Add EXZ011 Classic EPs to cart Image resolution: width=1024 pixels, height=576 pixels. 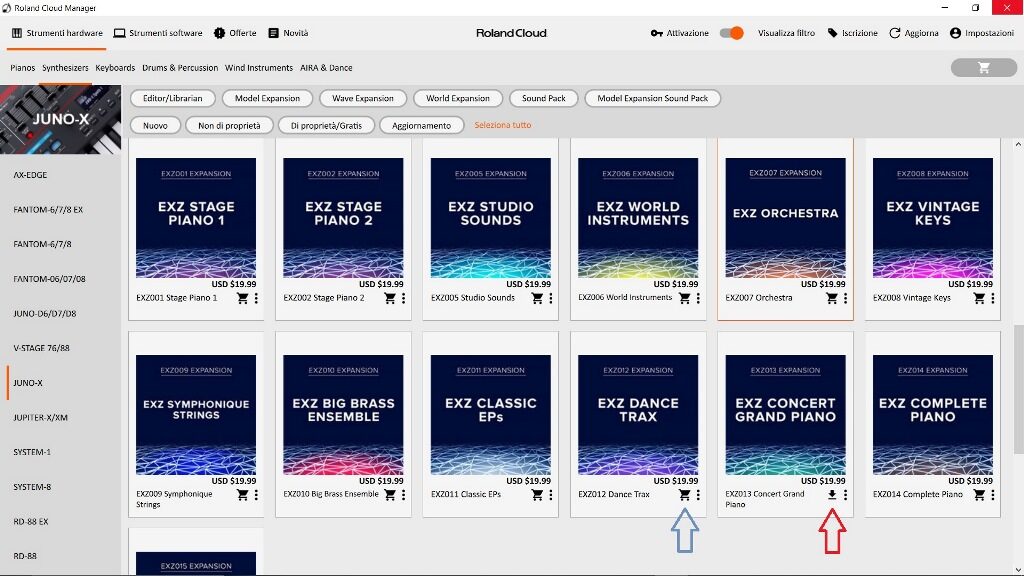(537, 494)
